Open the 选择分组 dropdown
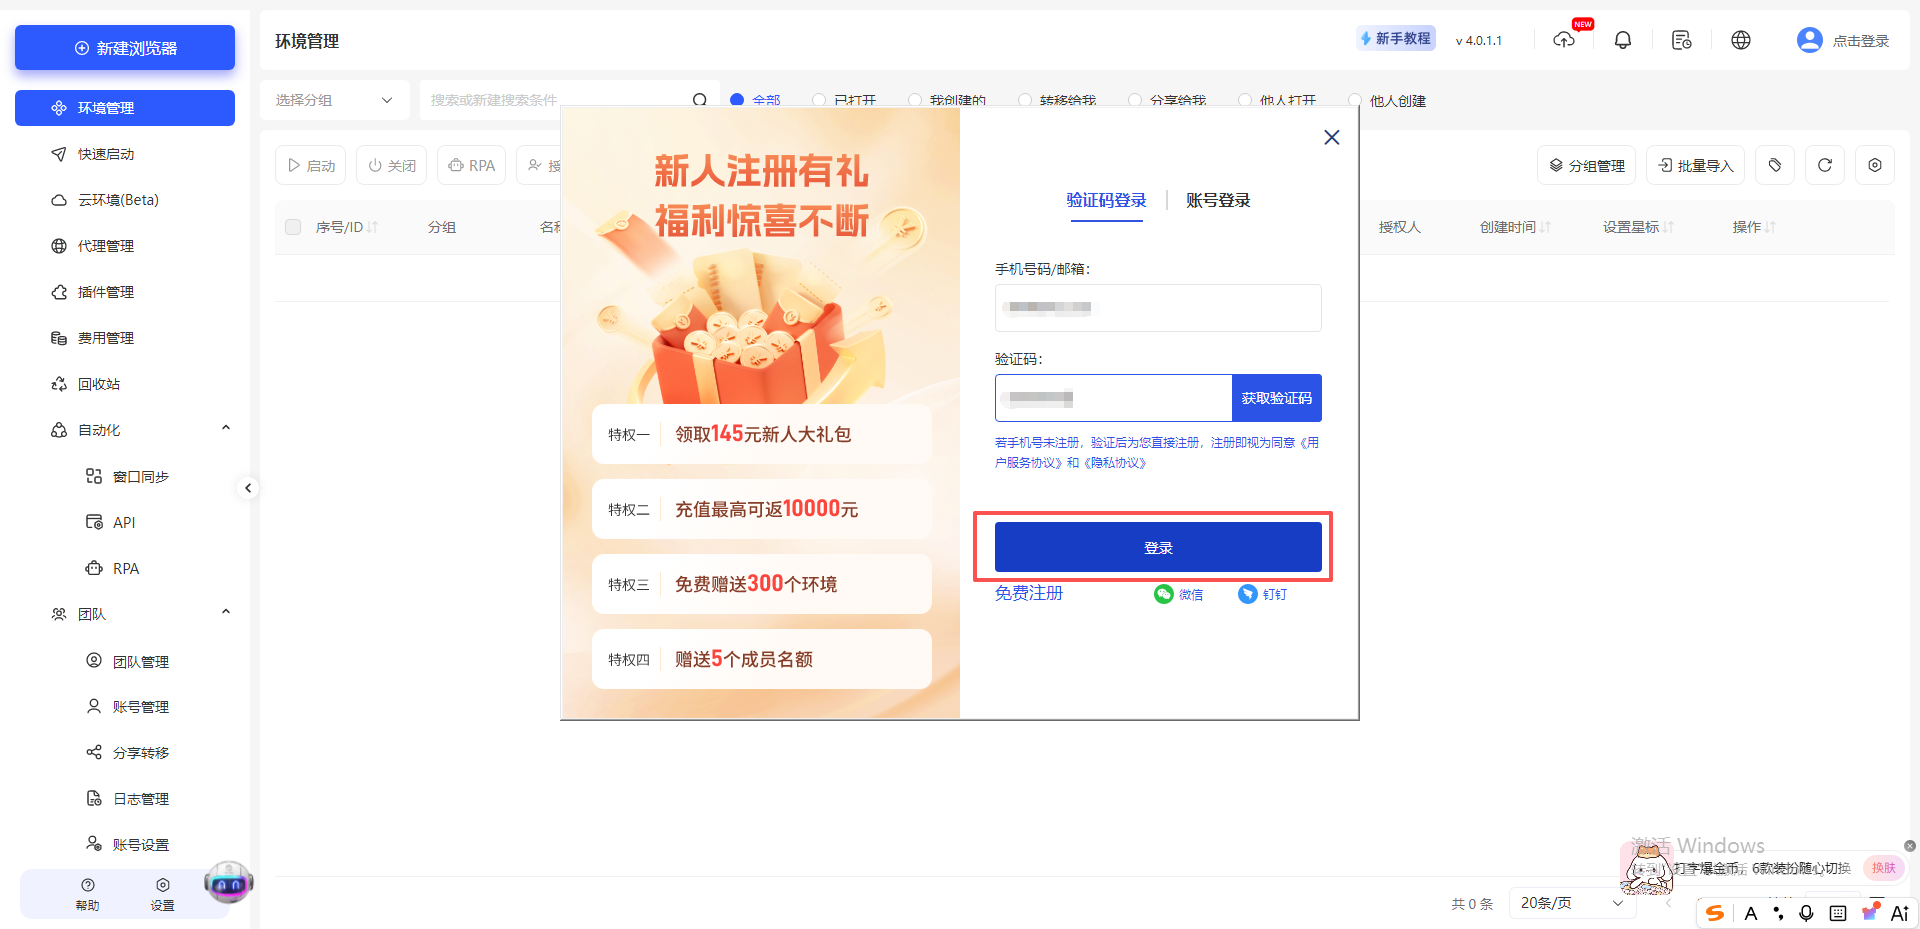Viewport: 1920px width, 929px height. [334, 100]
